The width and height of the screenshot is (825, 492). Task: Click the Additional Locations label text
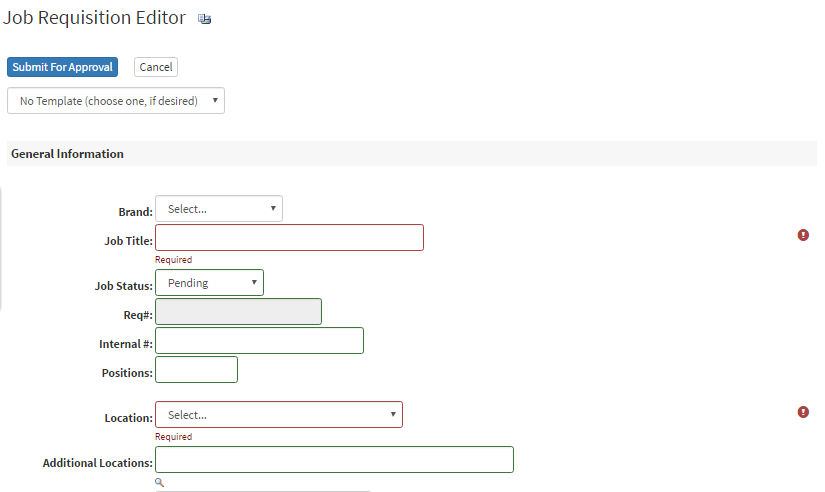pos(97,463)
